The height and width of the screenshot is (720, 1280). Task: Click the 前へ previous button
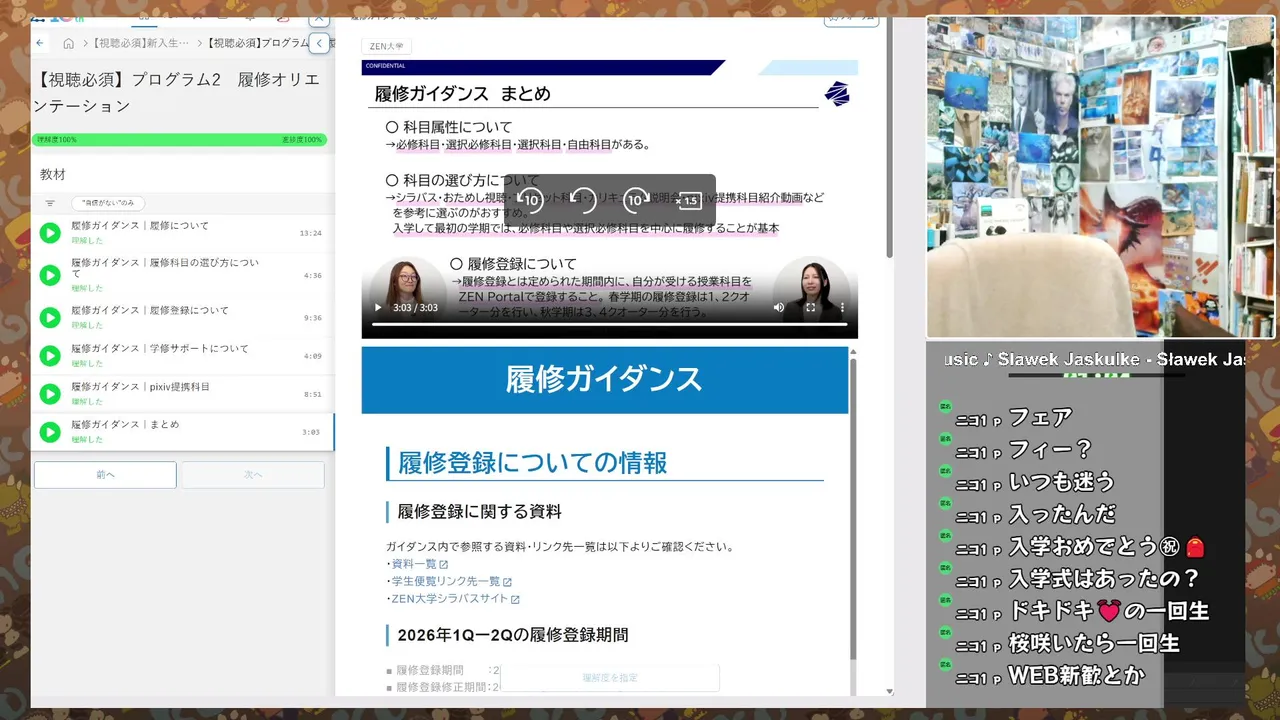[x=105, y=475]
